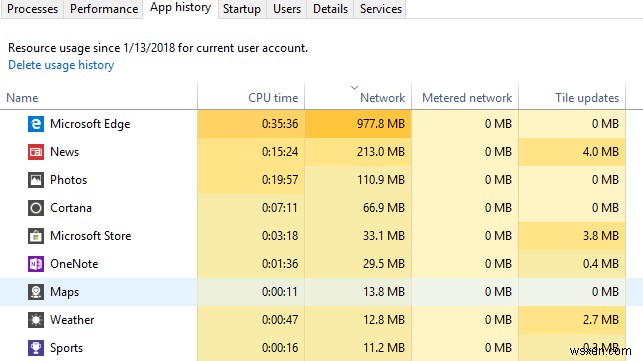Select the Maps row name

[x=64, y=292]
